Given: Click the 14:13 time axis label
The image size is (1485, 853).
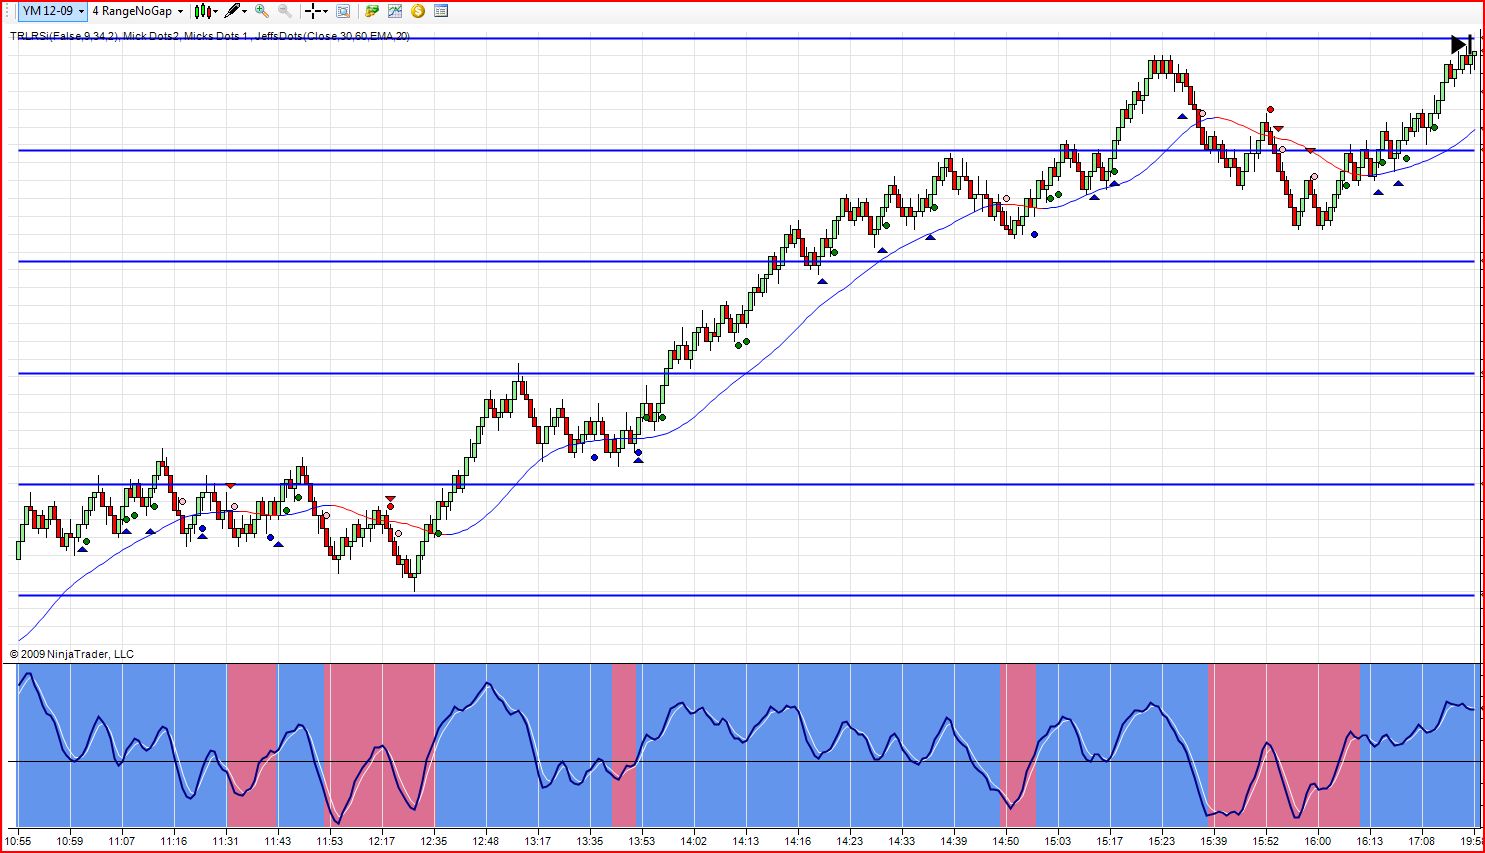Looking at the screenshot, I should click(746, 841).
